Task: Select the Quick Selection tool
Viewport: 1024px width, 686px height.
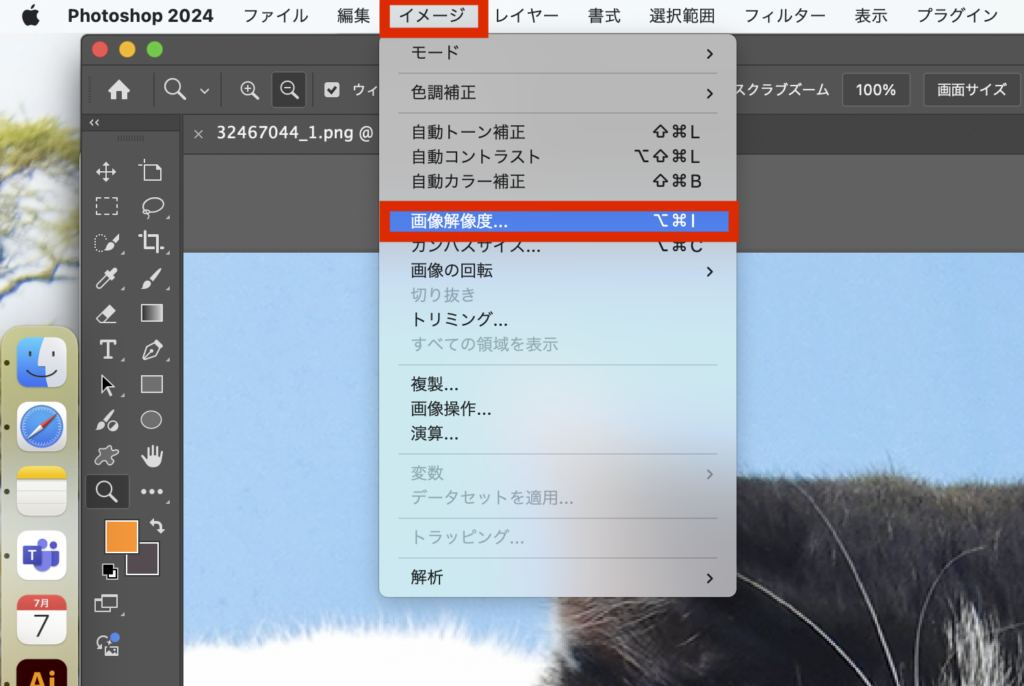Action: click(x=106, y=242)
